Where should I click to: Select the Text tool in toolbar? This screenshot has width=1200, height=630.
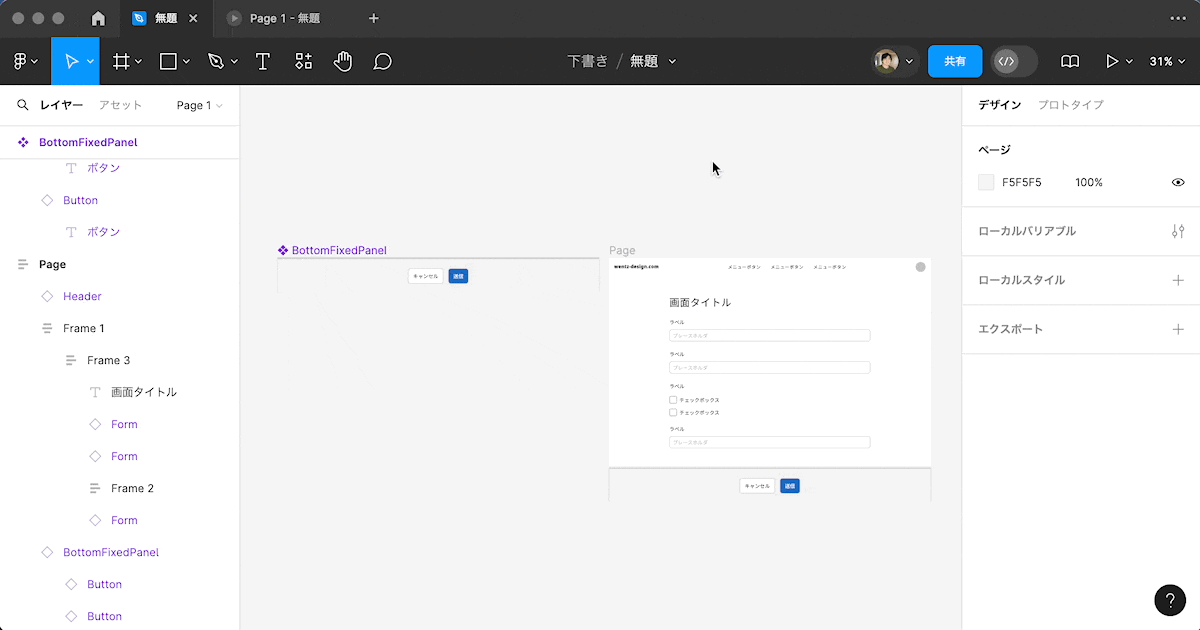tap(263, 62)
